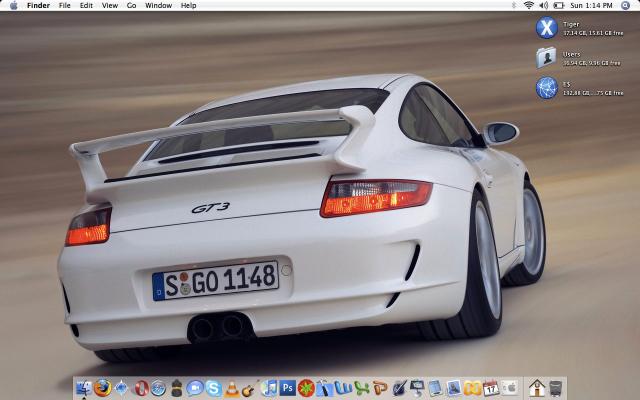The image size is (640, 400).
Task: Open the Go menu
Action: tap(131, 5)
